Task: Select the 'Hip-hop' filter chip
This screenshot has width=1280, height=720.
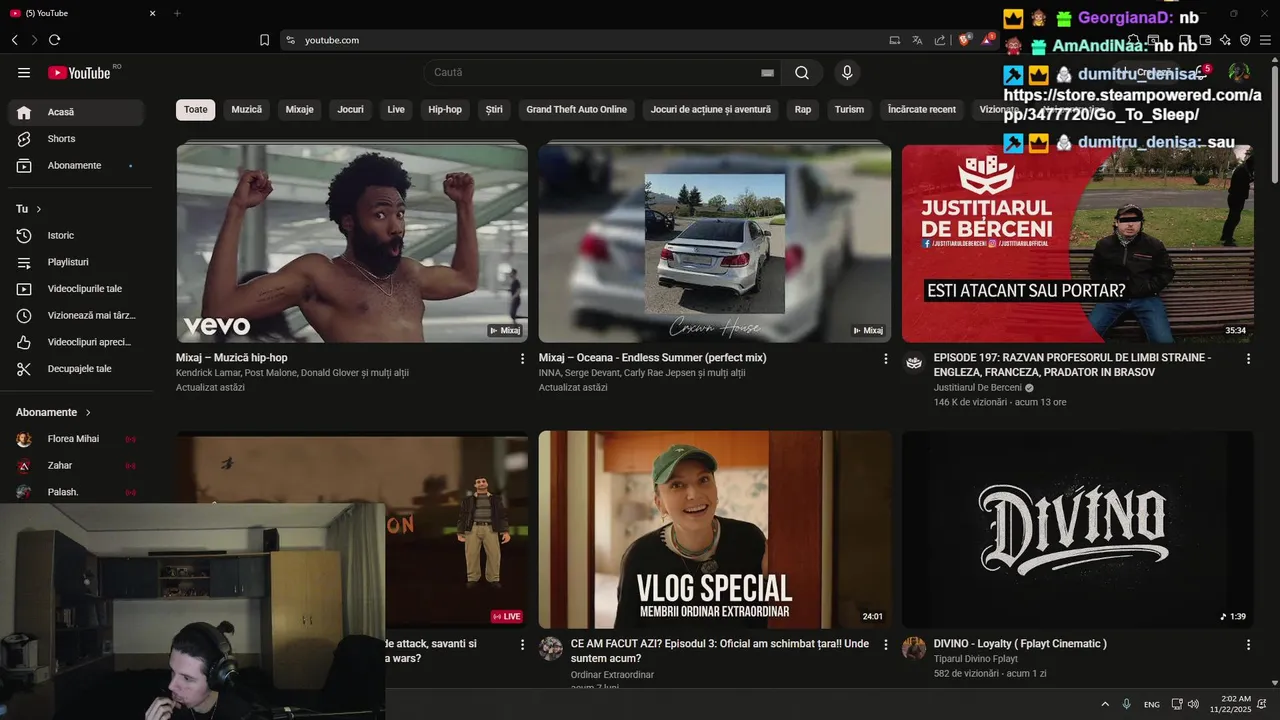Action: (x=445, y=110)
